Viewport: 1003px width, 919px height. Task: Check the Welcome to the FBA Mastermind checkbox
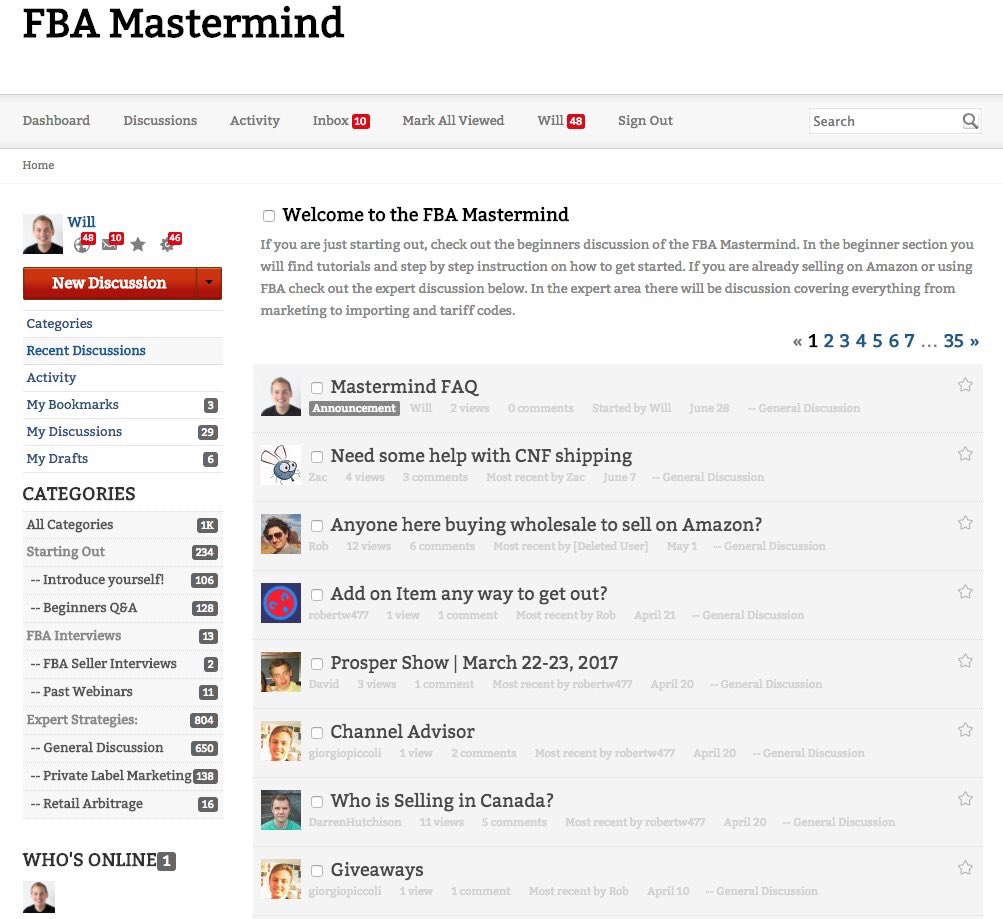(x=268, y=216)
